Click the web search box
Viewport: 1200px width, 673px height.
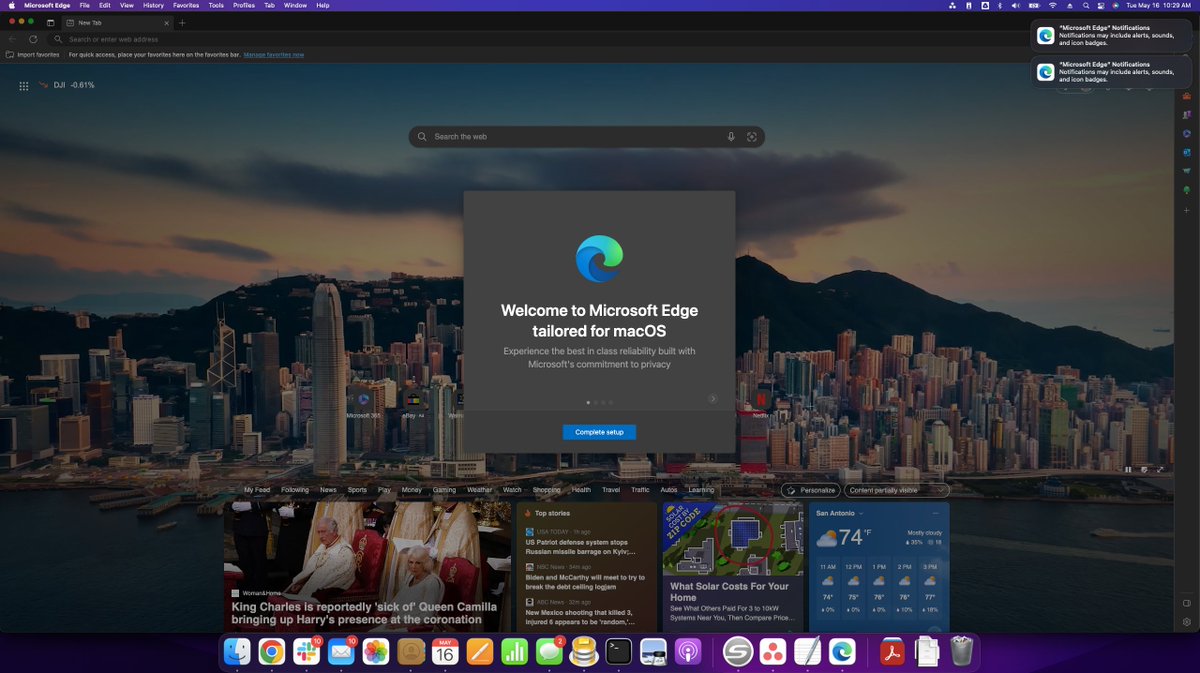pos(586,137)
